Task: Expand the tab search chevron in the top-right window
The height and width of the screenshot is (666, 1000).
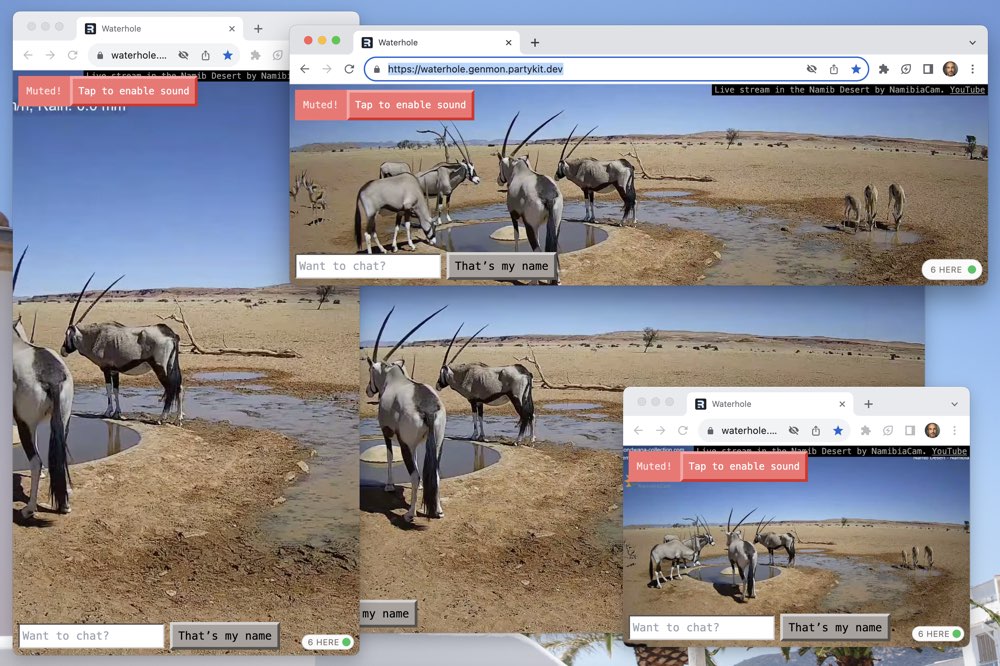Action: [973, 43]
